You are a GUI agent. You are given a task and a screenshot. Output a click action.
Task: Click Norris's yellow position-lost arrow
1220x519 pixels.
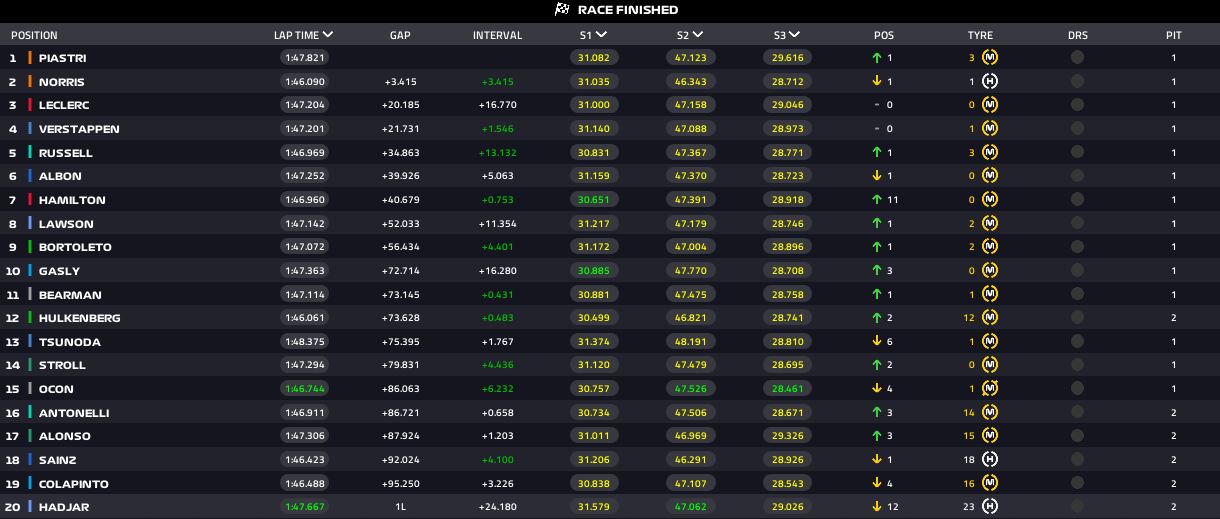[x=877, y=82]
